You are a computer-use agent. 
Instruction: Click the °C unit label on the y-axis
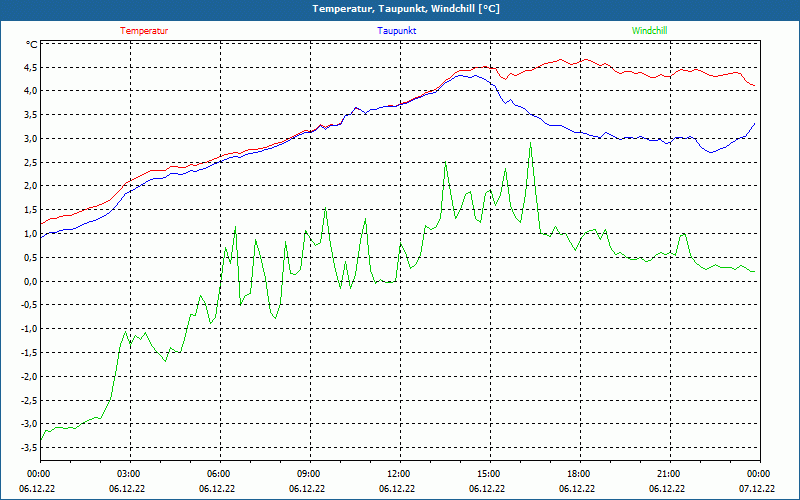tap(32, 45)
